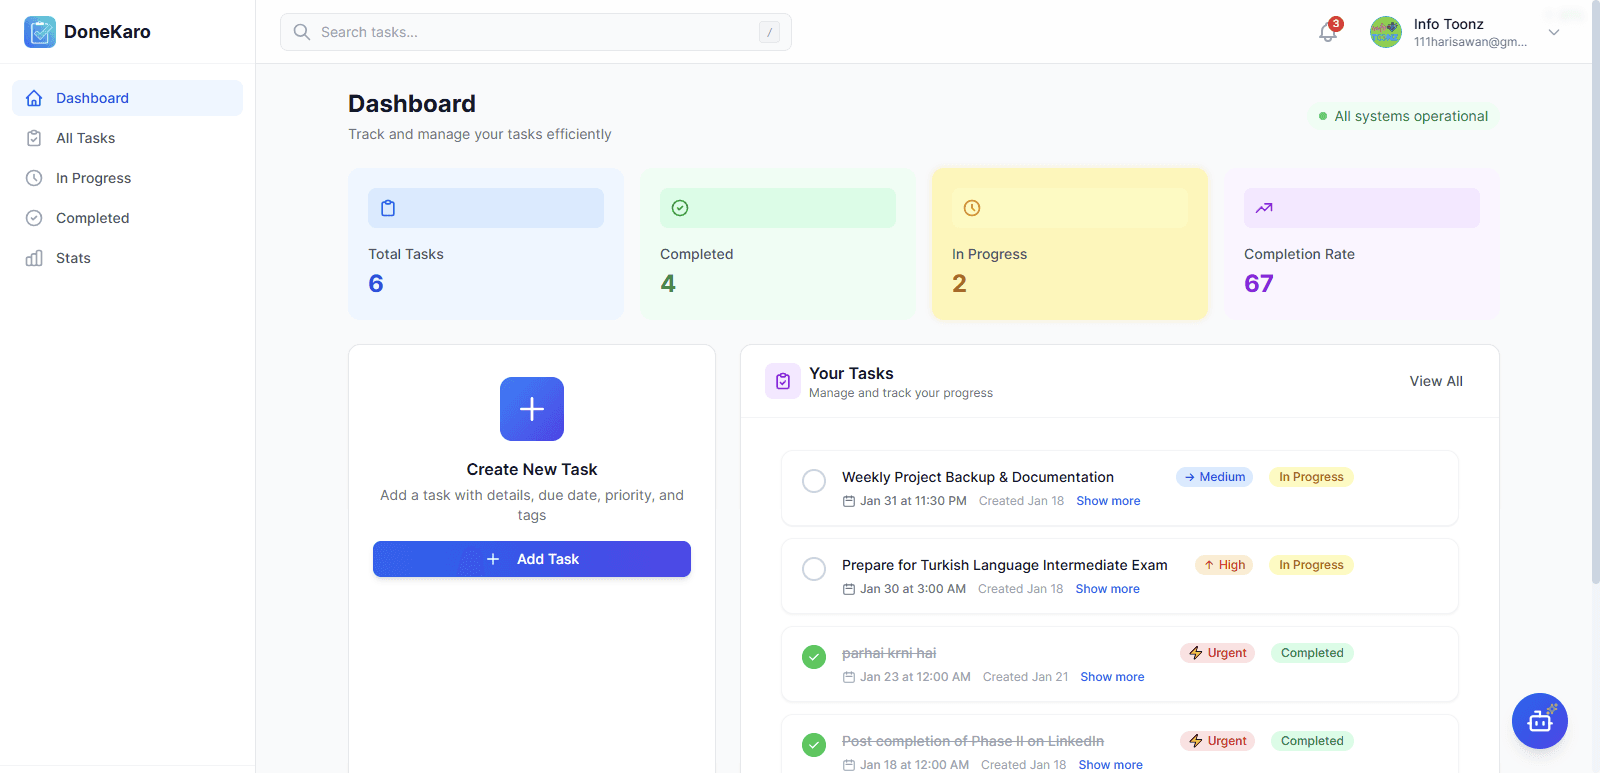Image resolution: width=1600 pixels, height=773 pixels.
Task: Click the High priority badge
Action: [1224, 565]
